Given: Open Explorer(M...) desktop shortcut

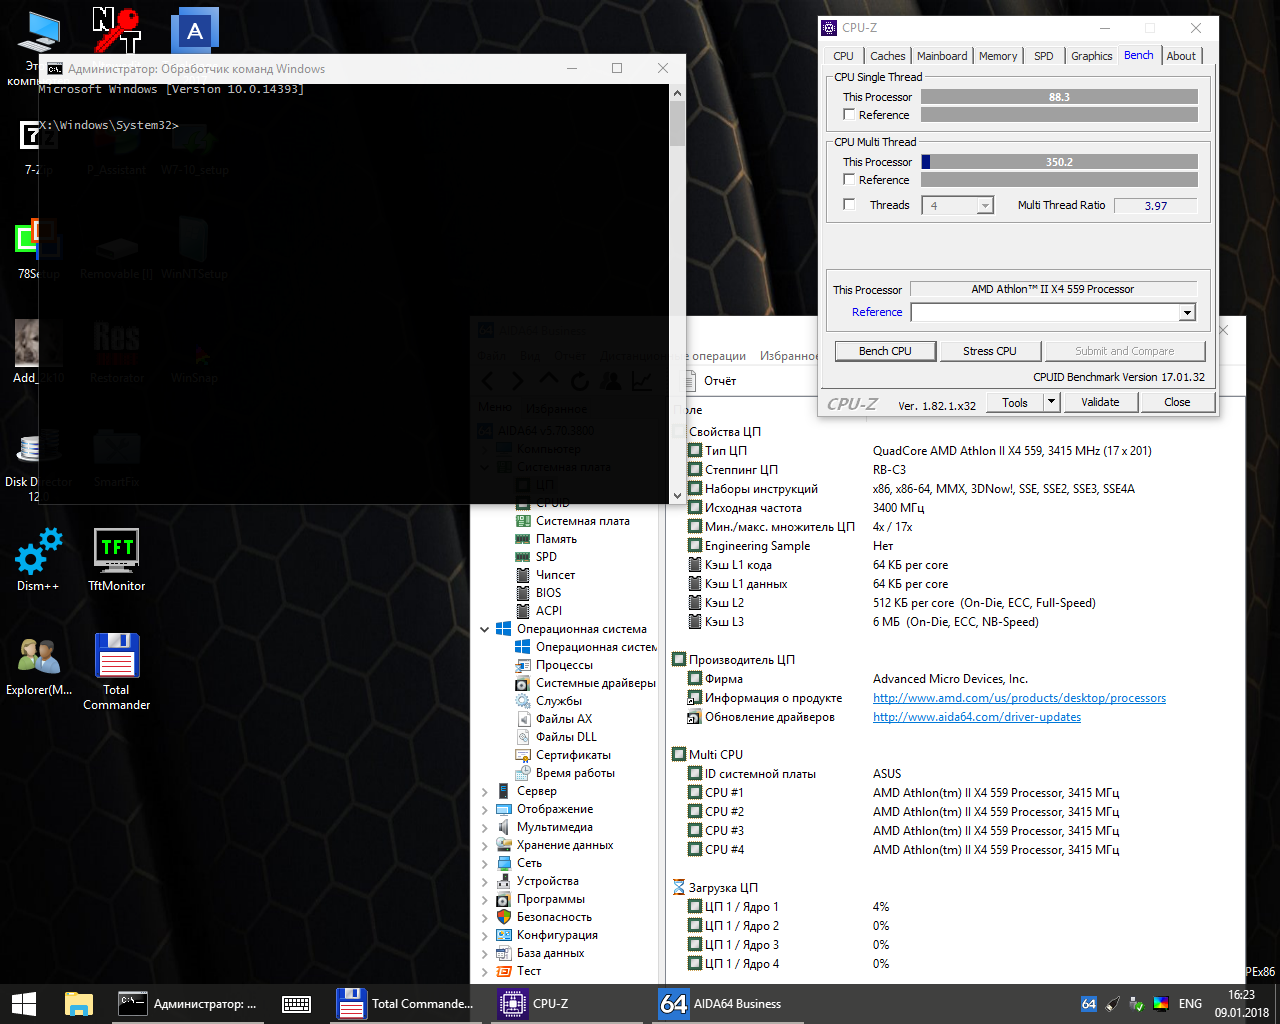Looking at the screenshot, I should click(39, 666).
